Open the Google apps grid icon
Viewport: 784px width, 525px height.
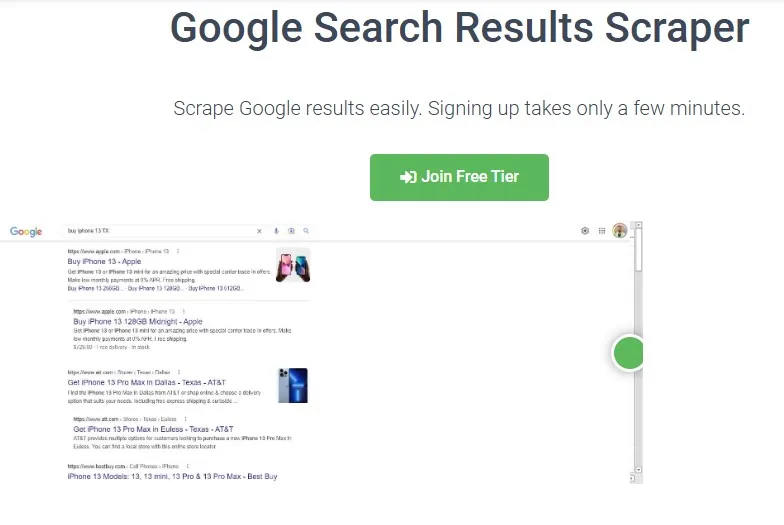pos(602,231)
